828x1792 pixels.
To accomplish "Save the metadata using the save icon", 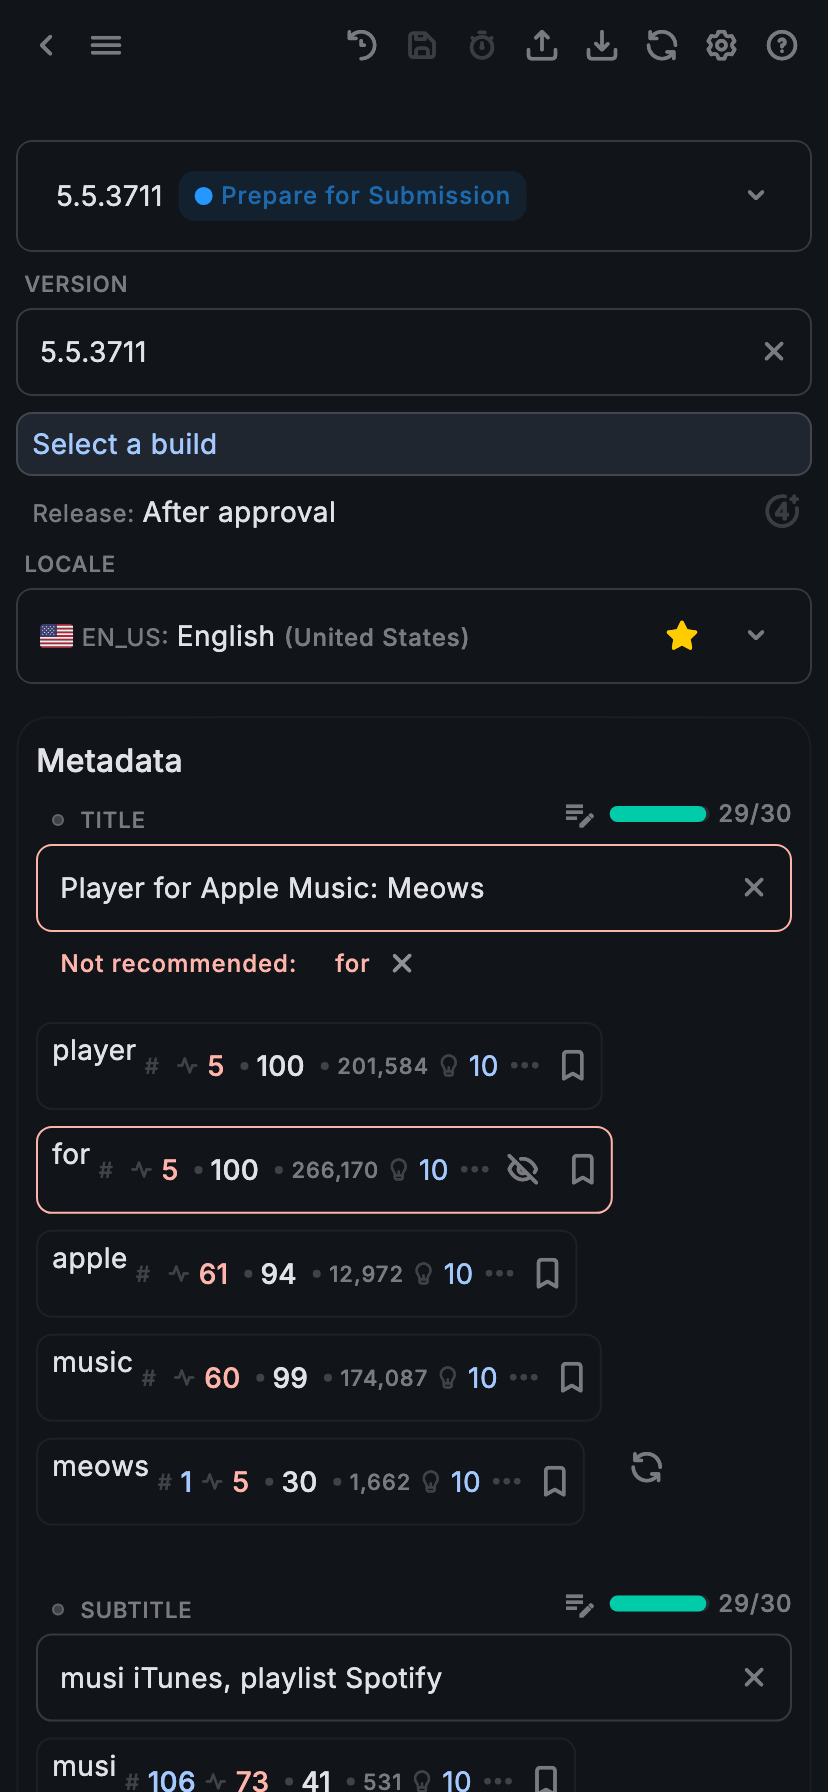I will 421,45.
